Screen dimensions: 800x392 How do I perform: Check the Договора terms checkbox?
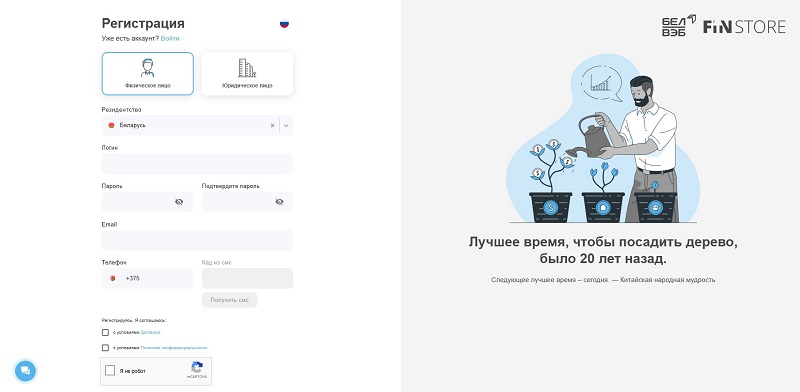(105, 332)
